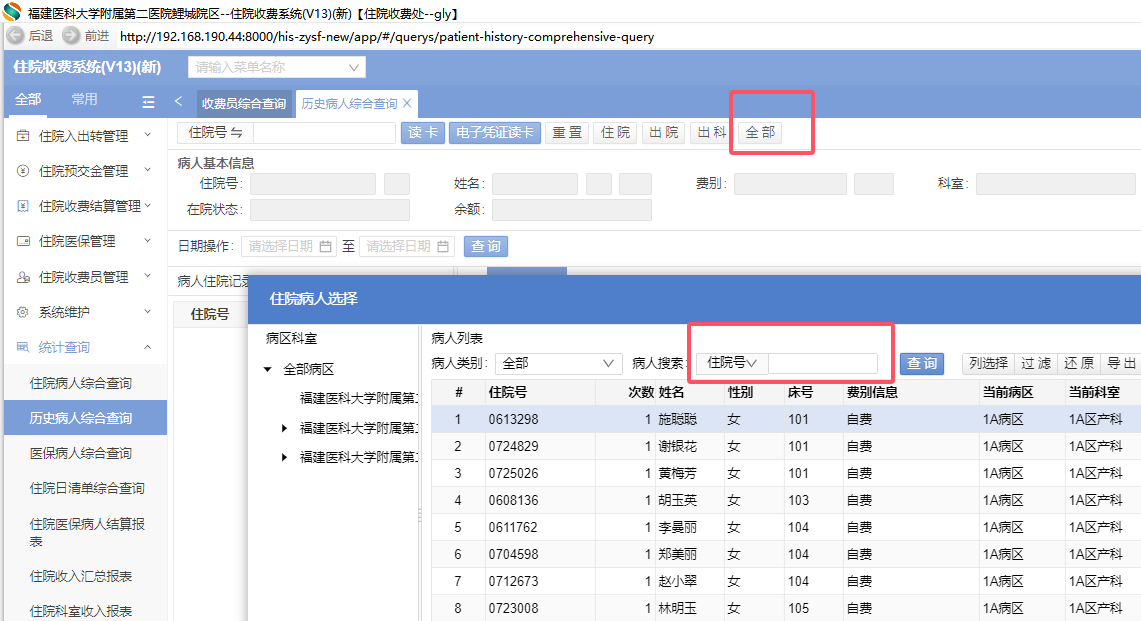Open the start date calendar icon
The image size is (1141, 621).
[325, 246]
